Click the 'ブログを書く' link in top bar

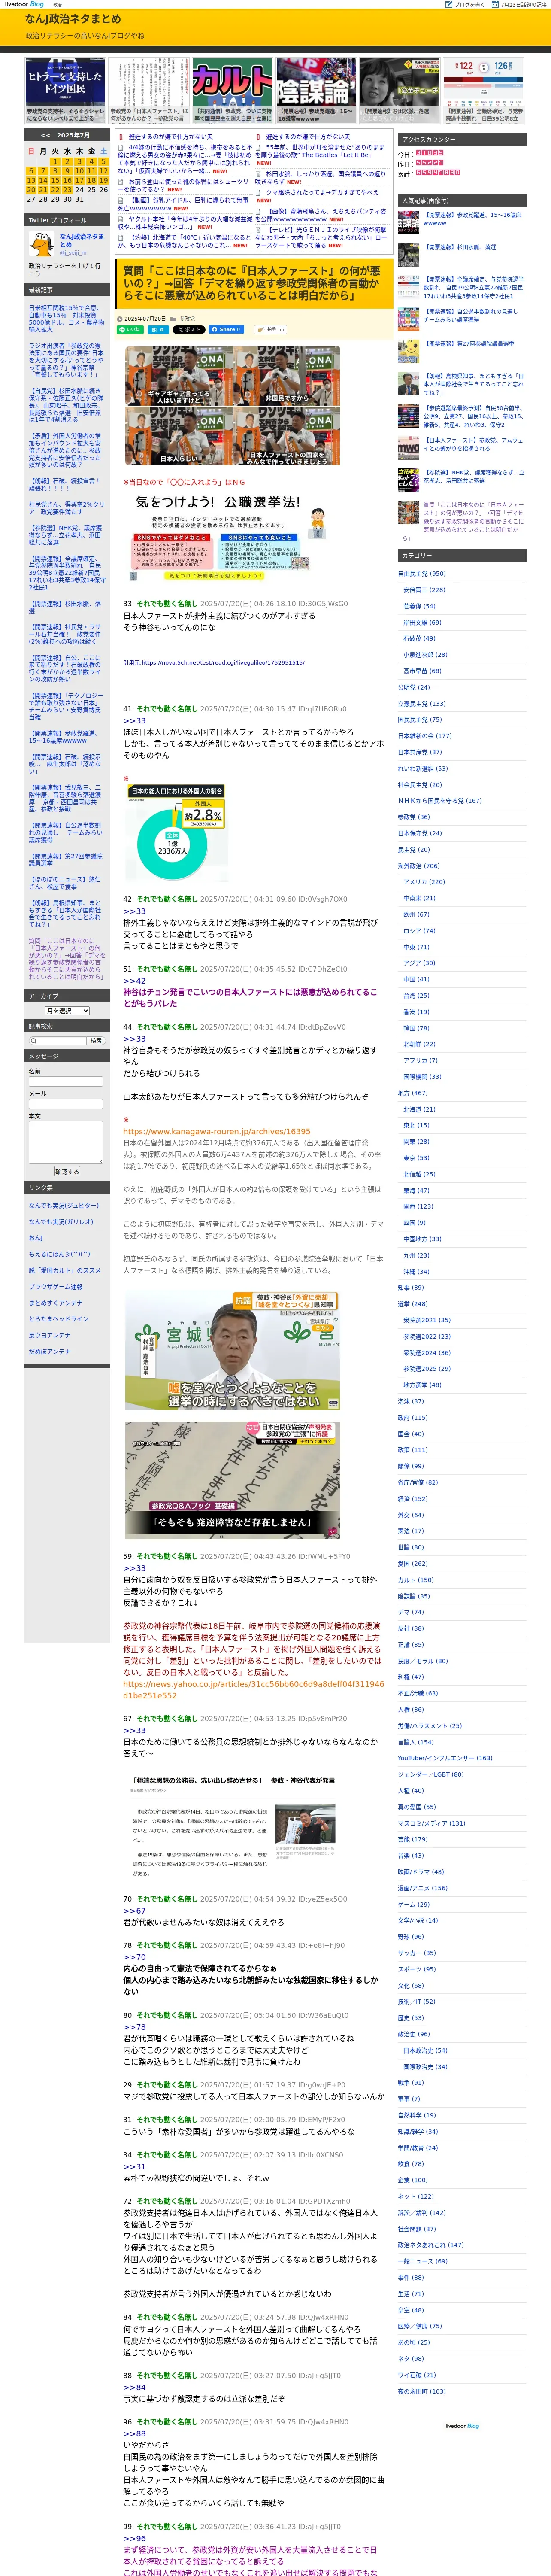pos(469,5)
